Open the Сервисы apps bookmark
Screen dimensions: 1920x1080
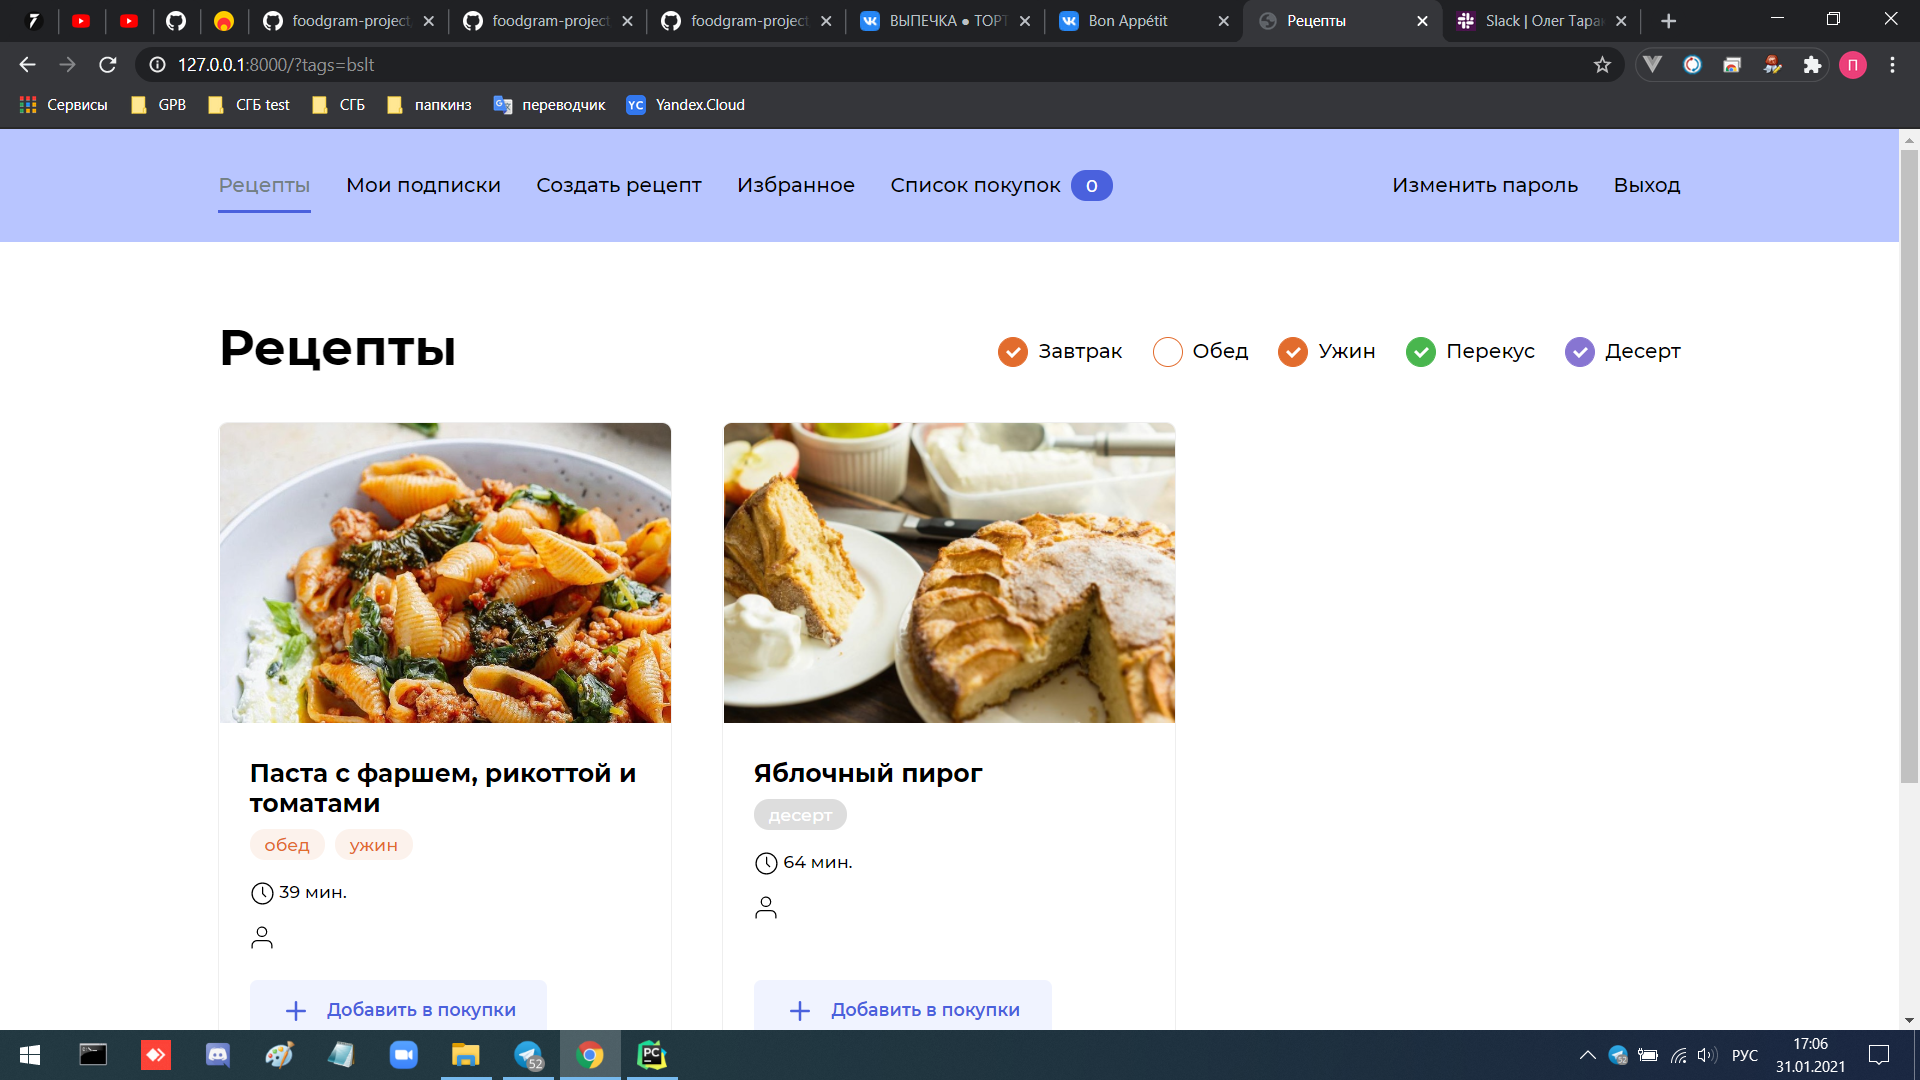coord(64,105)
